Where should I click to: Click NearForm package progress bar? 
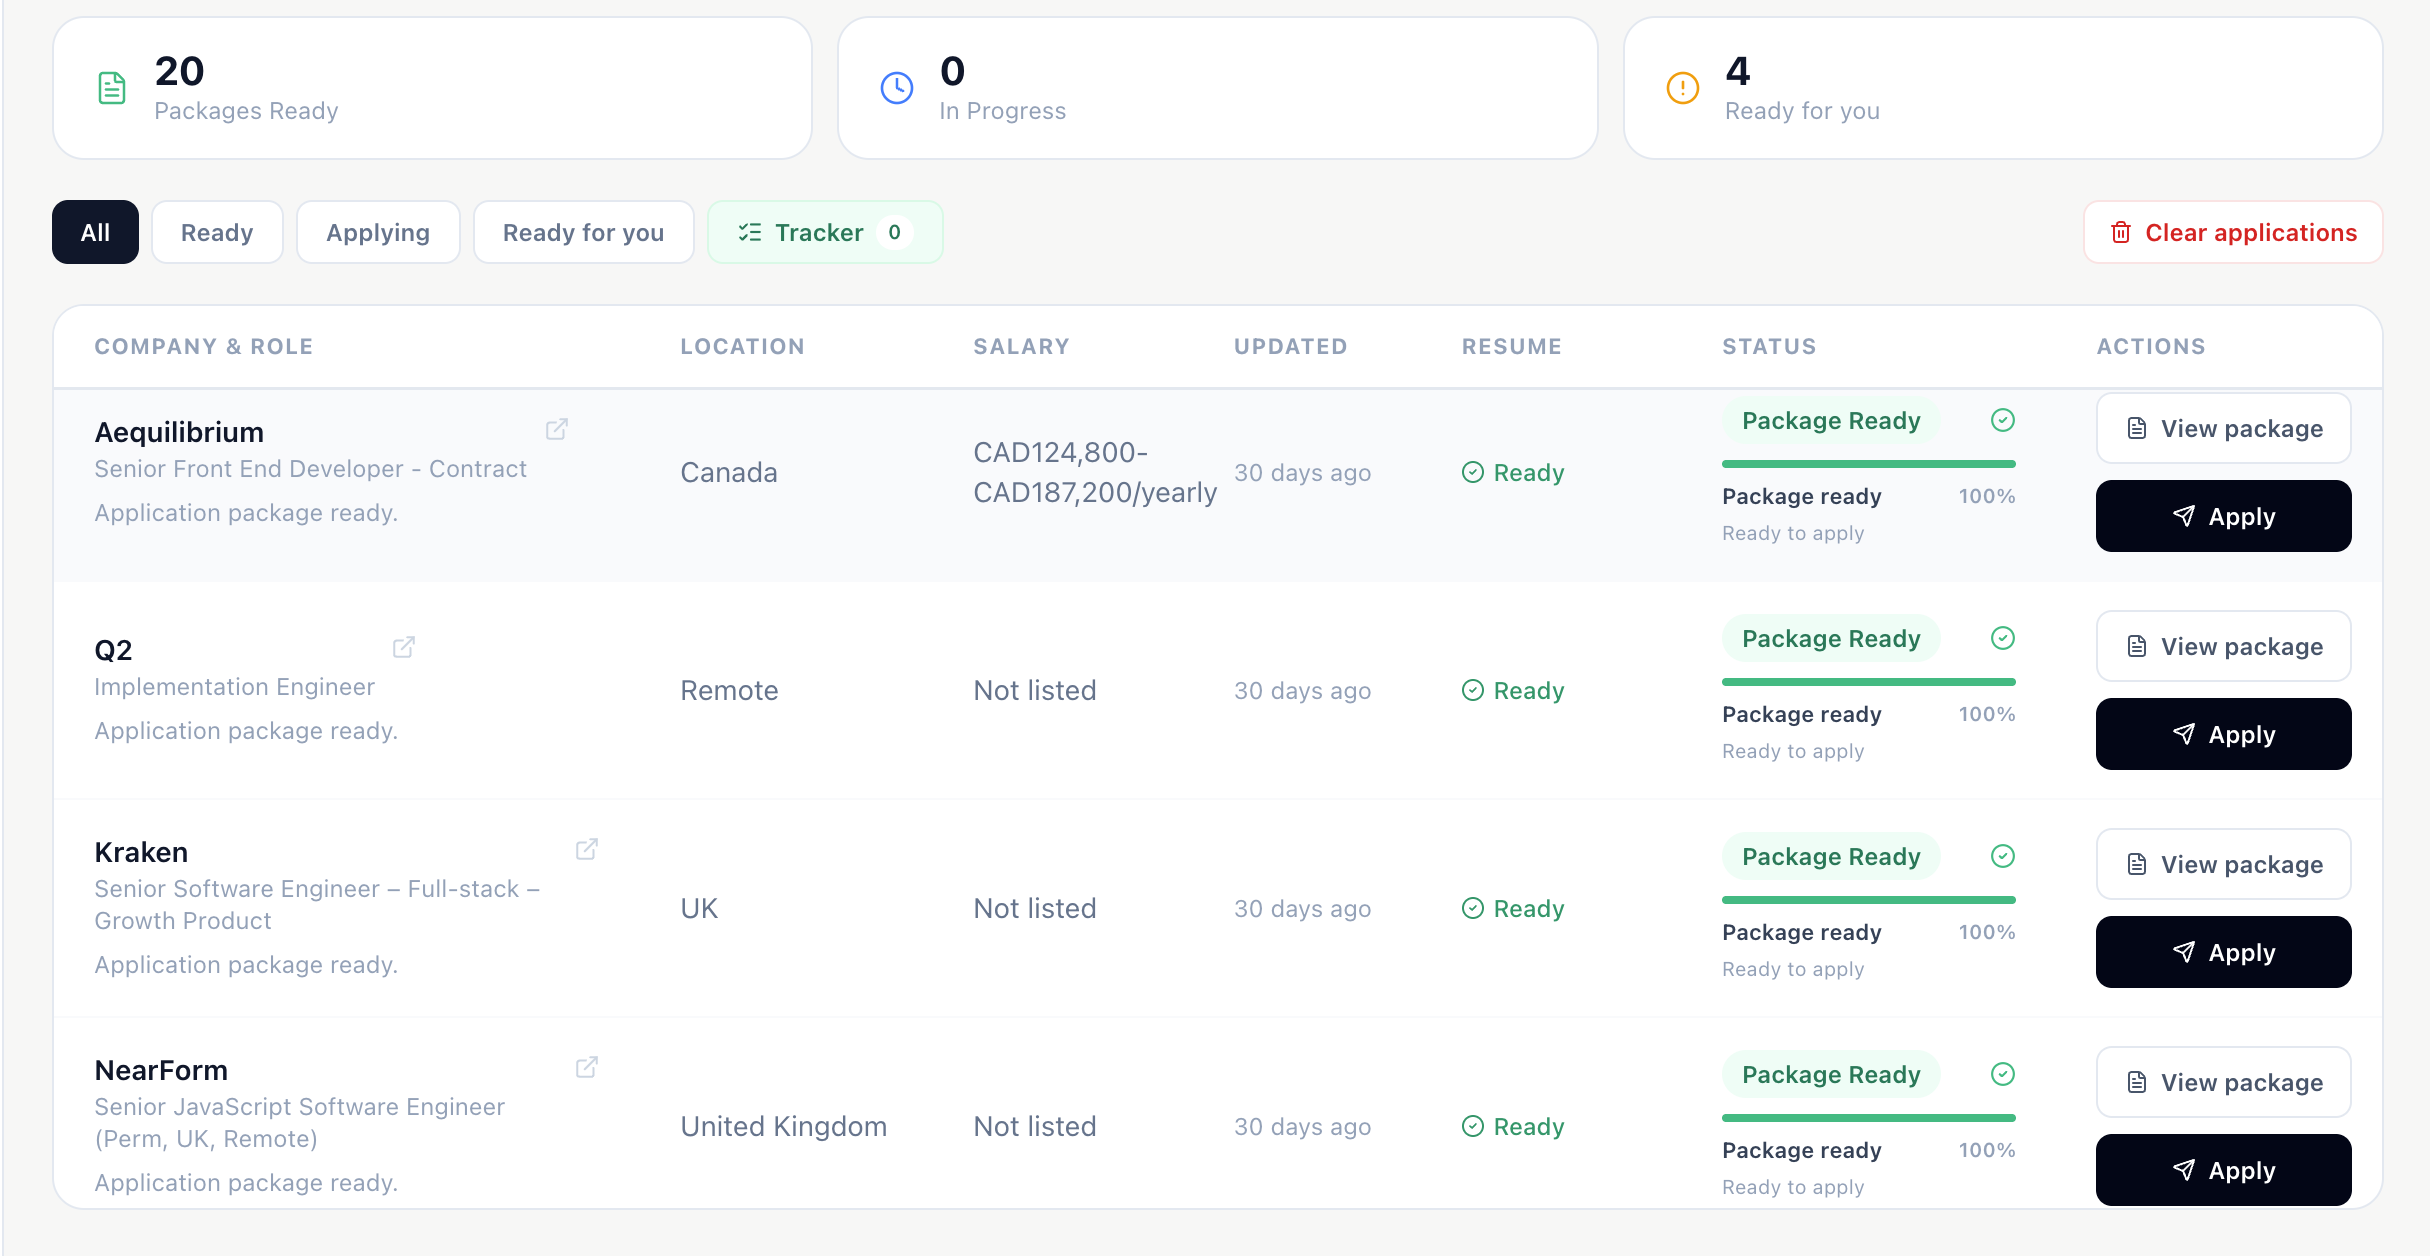click(1868, 1118)
